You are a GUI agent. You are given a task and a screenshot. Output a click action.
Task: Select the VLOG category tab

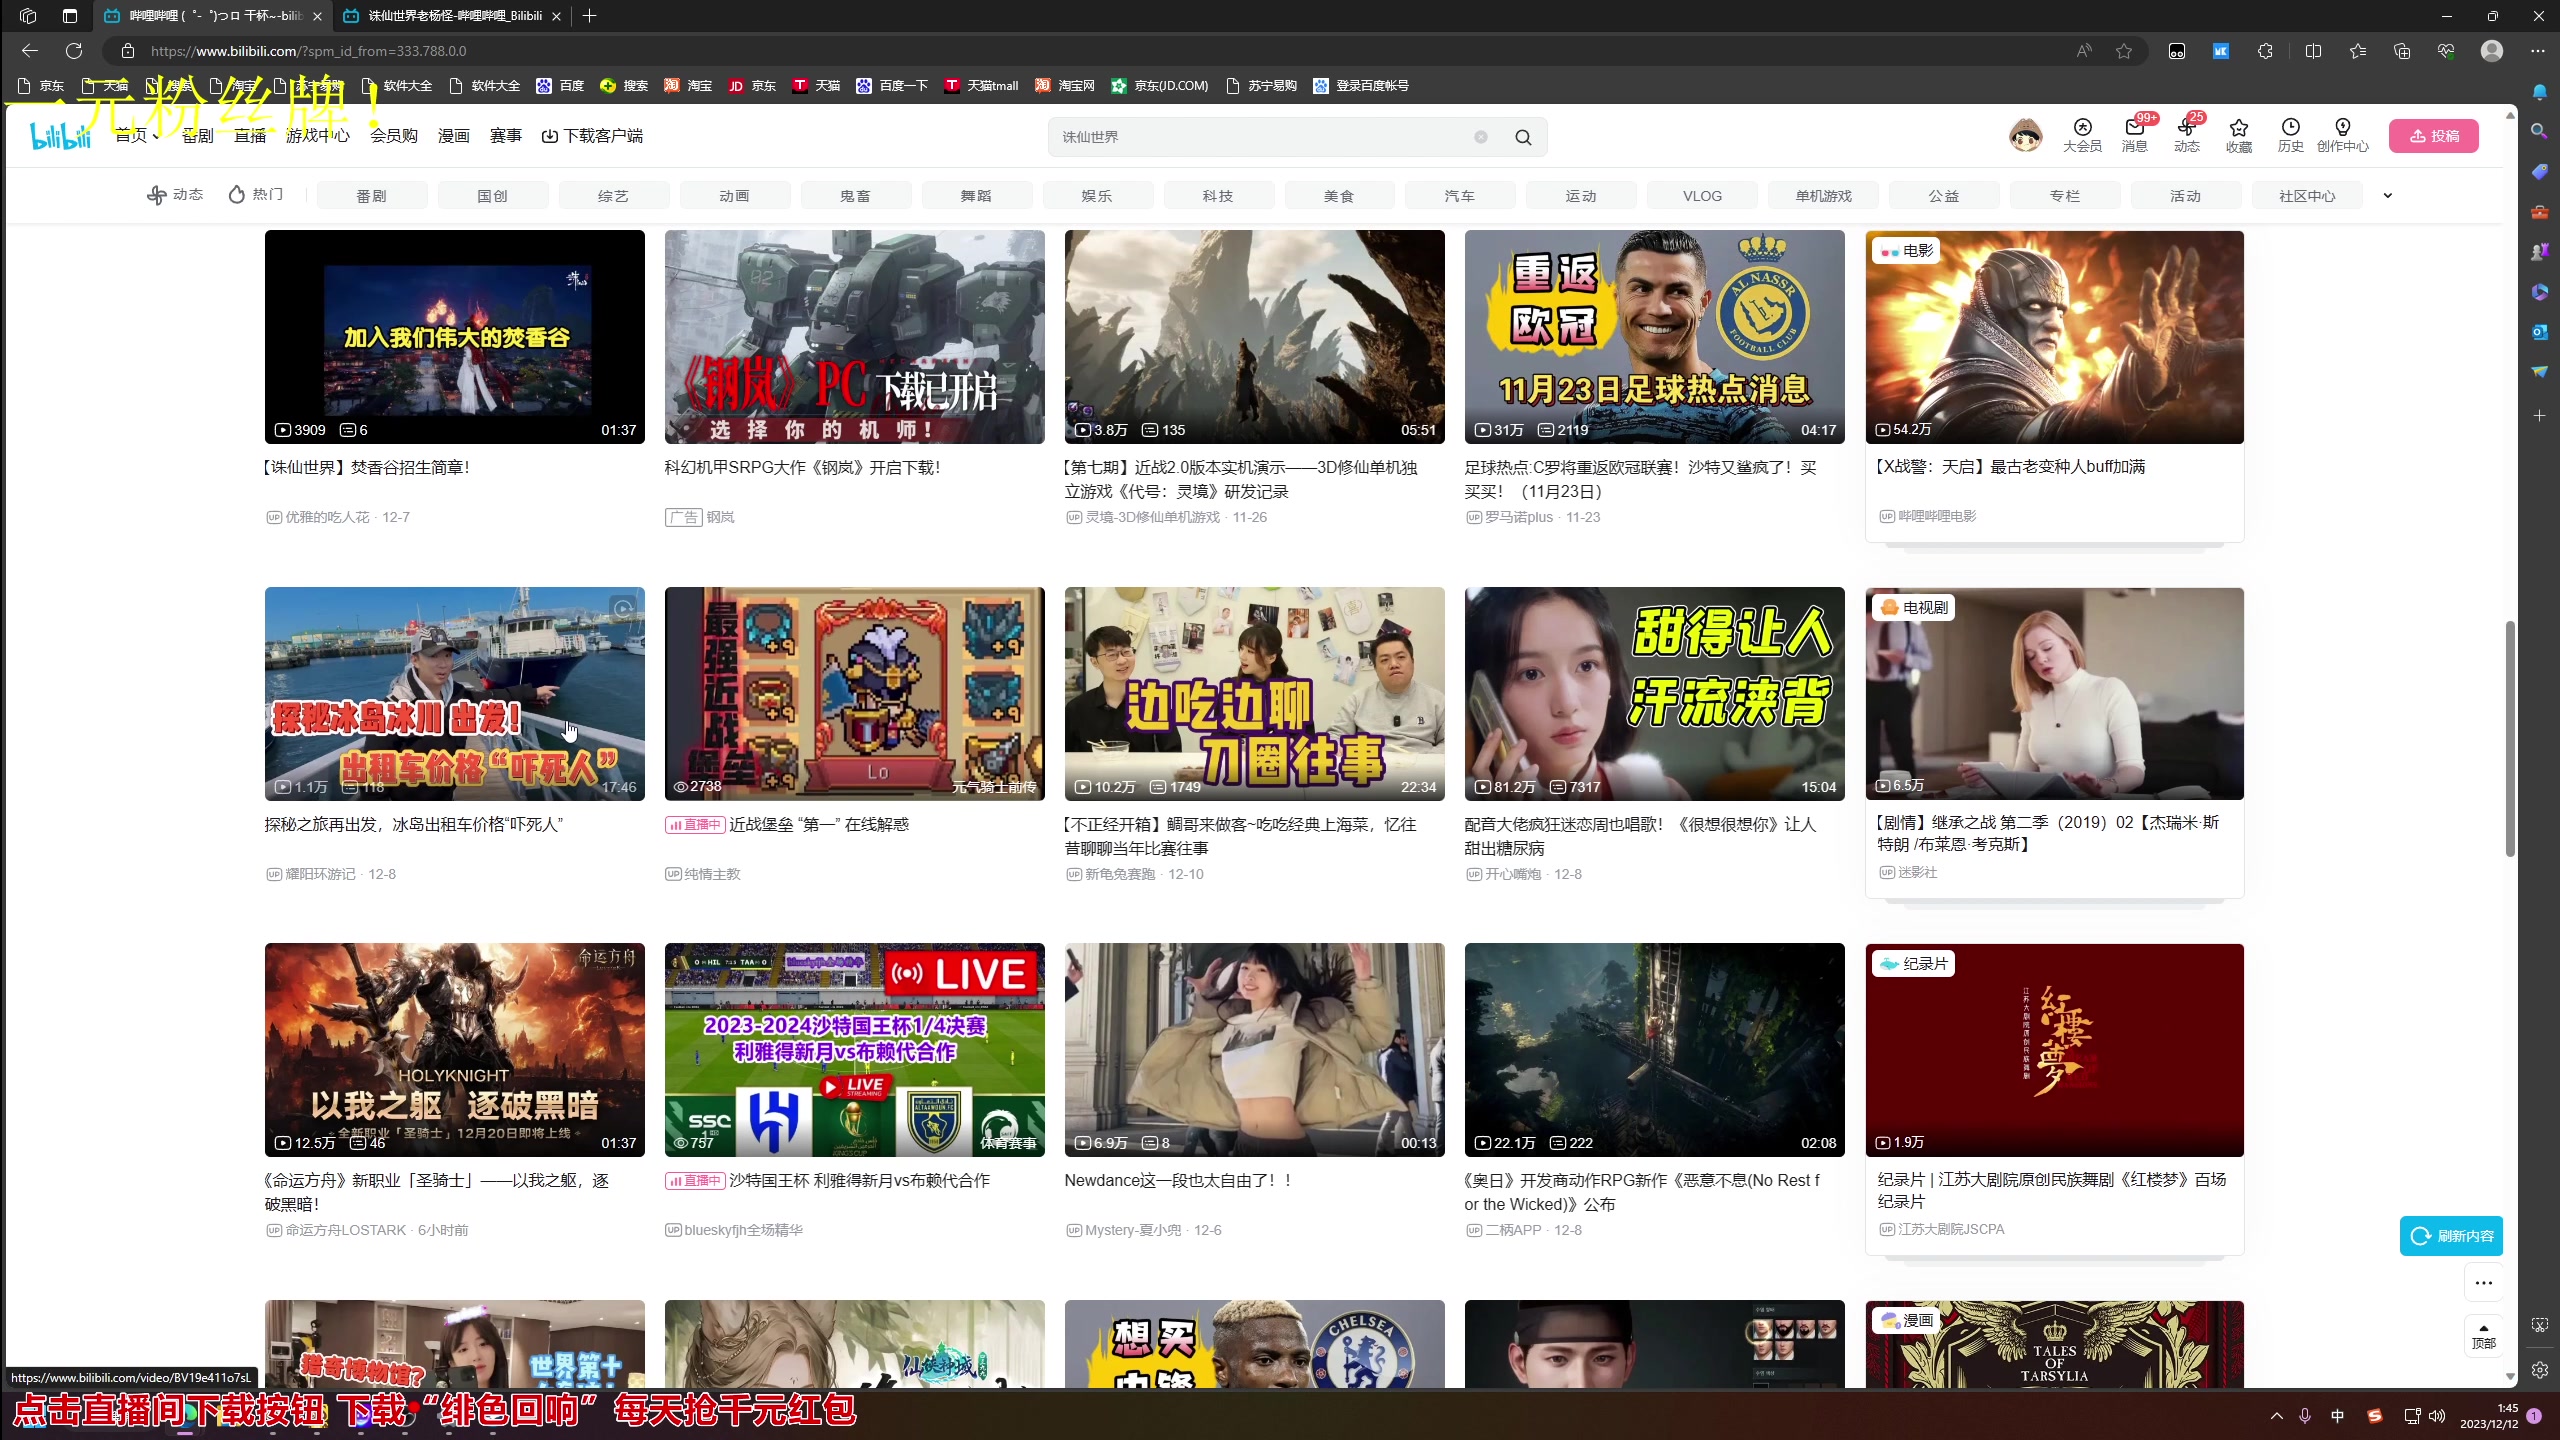click(1702, 196)
